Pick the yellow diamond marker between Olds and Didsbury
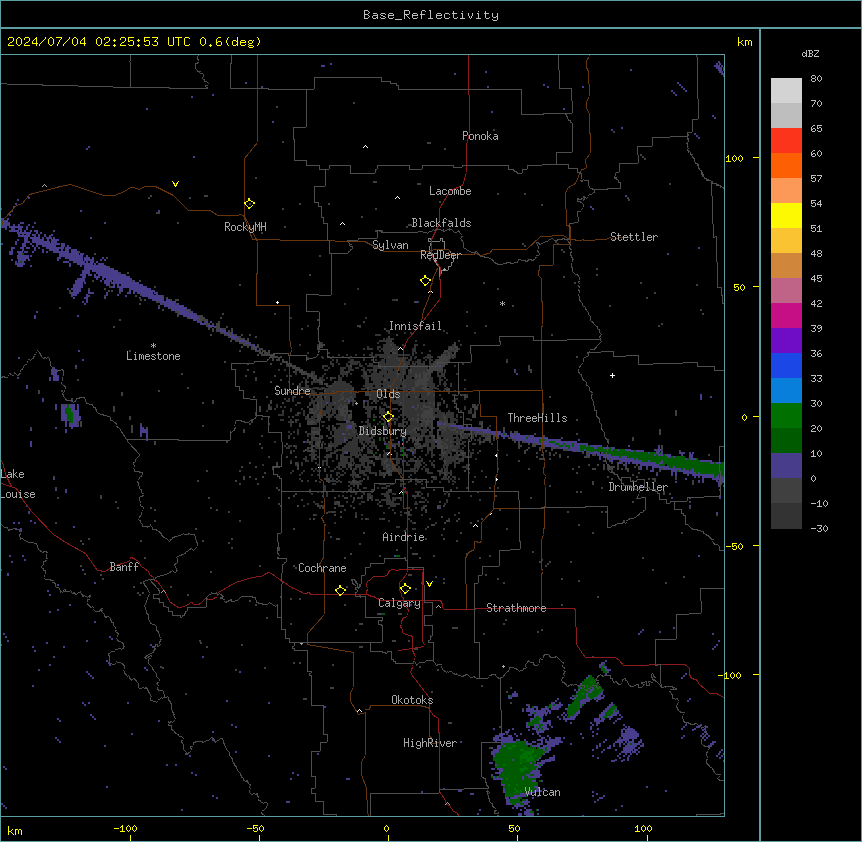Viewport: 862px width, 842px height. pos(389,417)
